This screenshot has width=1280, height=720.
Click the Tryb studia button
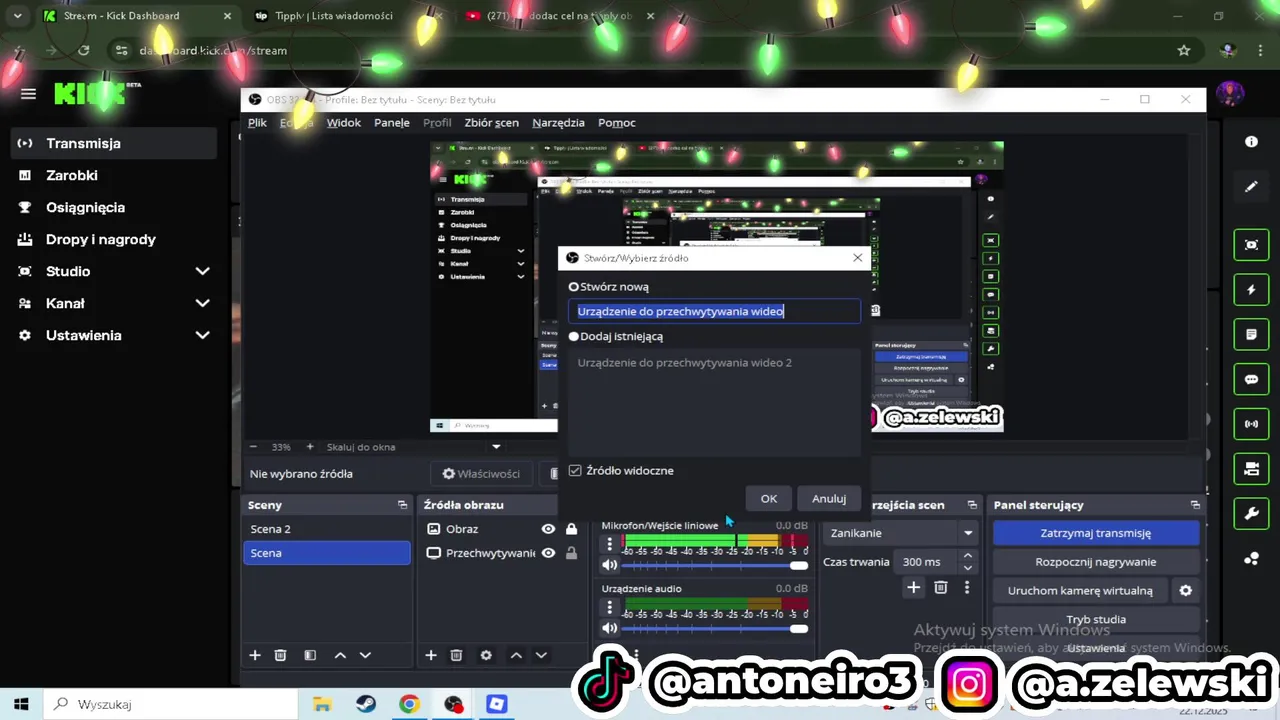click(x=1095, y=619)
